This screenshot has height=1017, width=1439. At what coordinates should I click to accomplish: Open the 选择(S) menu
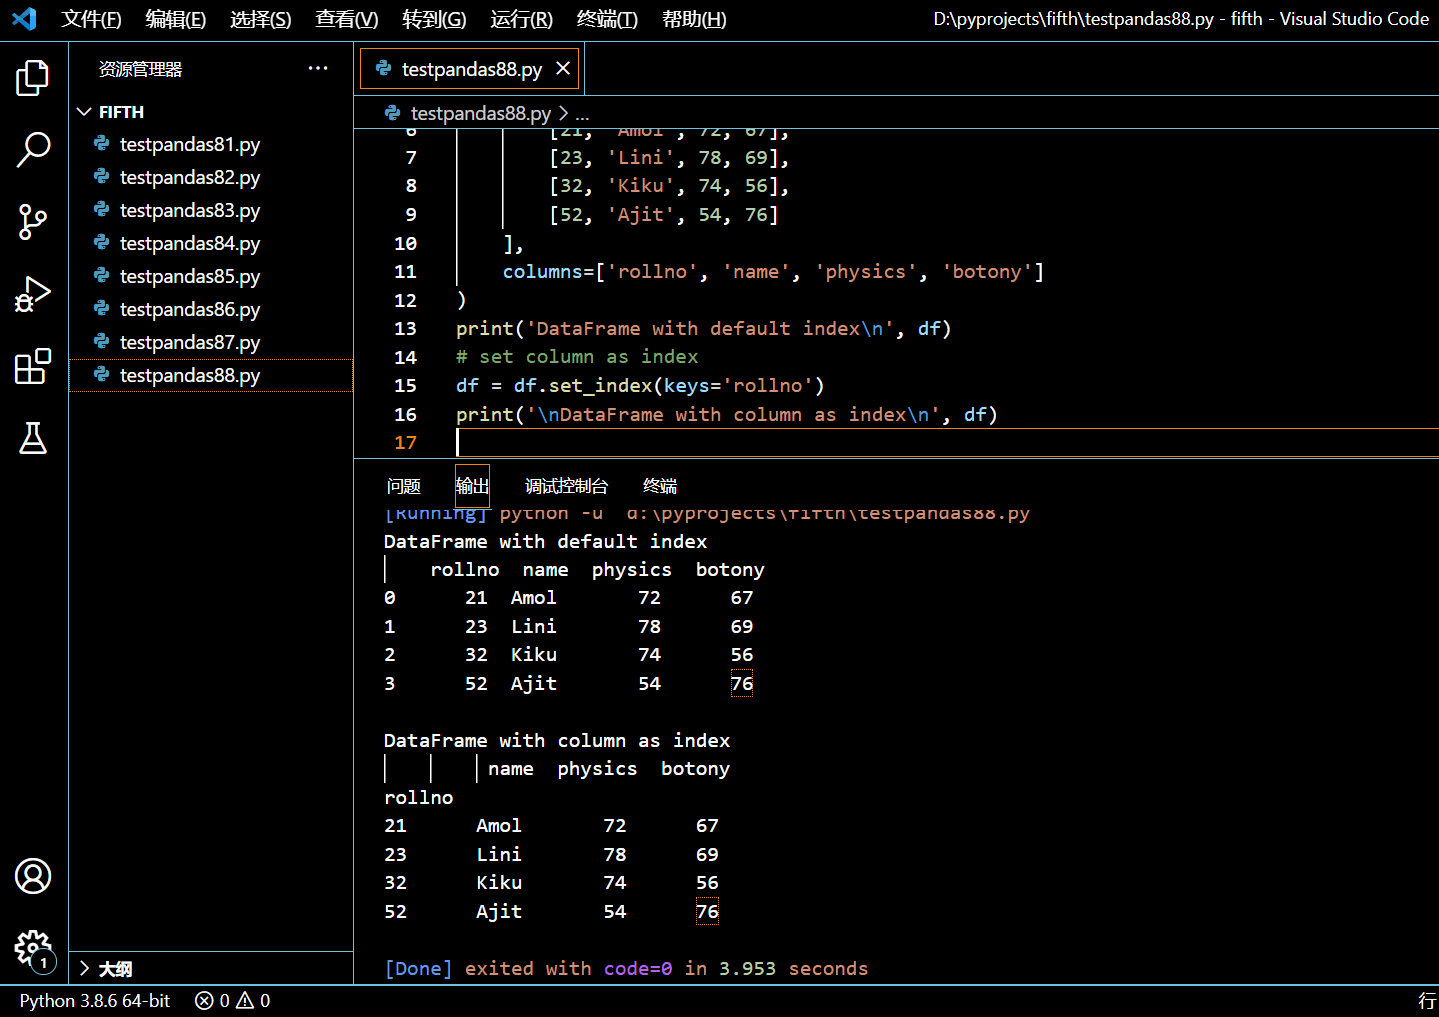pyautogui.click(x=260, y=19)
